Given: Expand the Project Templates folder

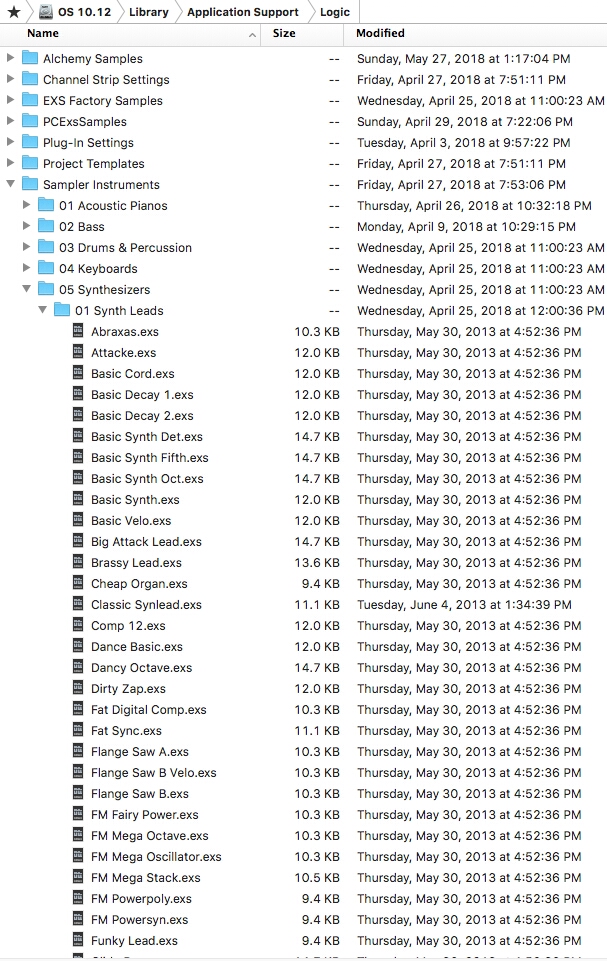Looking at the screenshot, I should (10, 163).
